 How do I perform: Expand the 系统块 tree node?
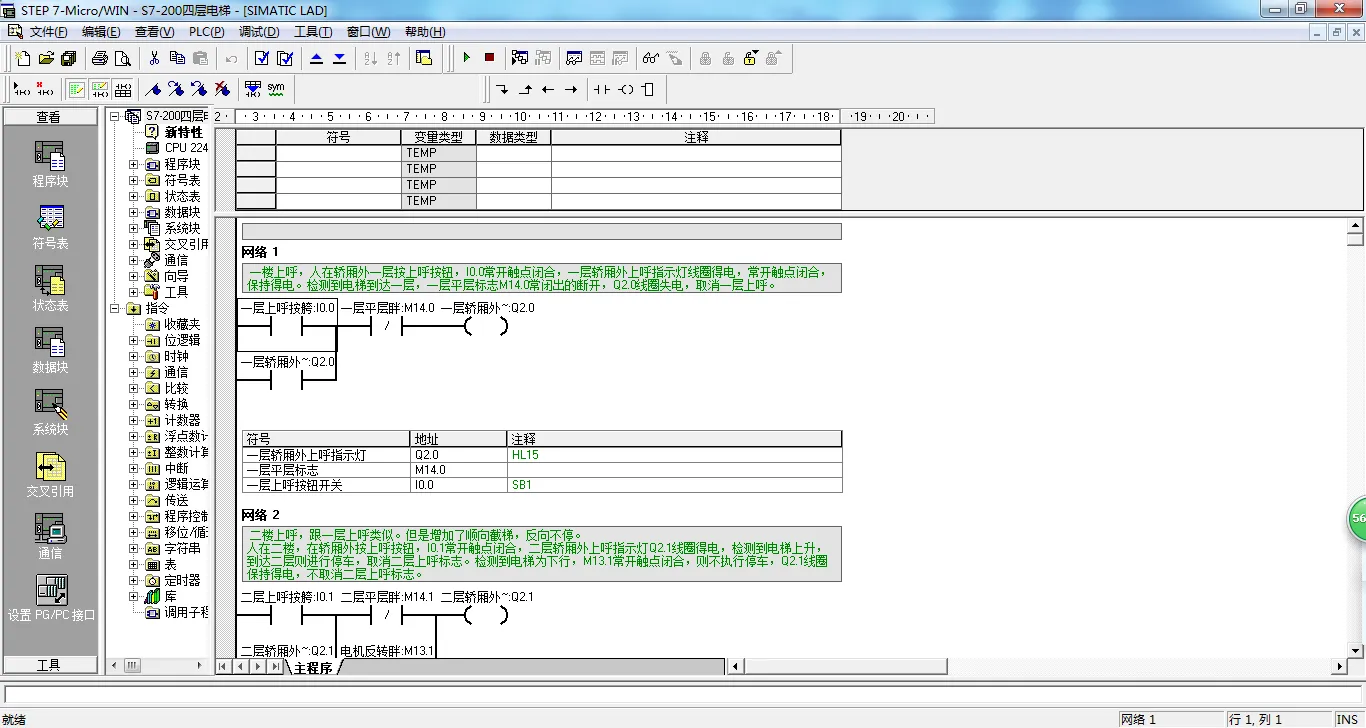133,228
